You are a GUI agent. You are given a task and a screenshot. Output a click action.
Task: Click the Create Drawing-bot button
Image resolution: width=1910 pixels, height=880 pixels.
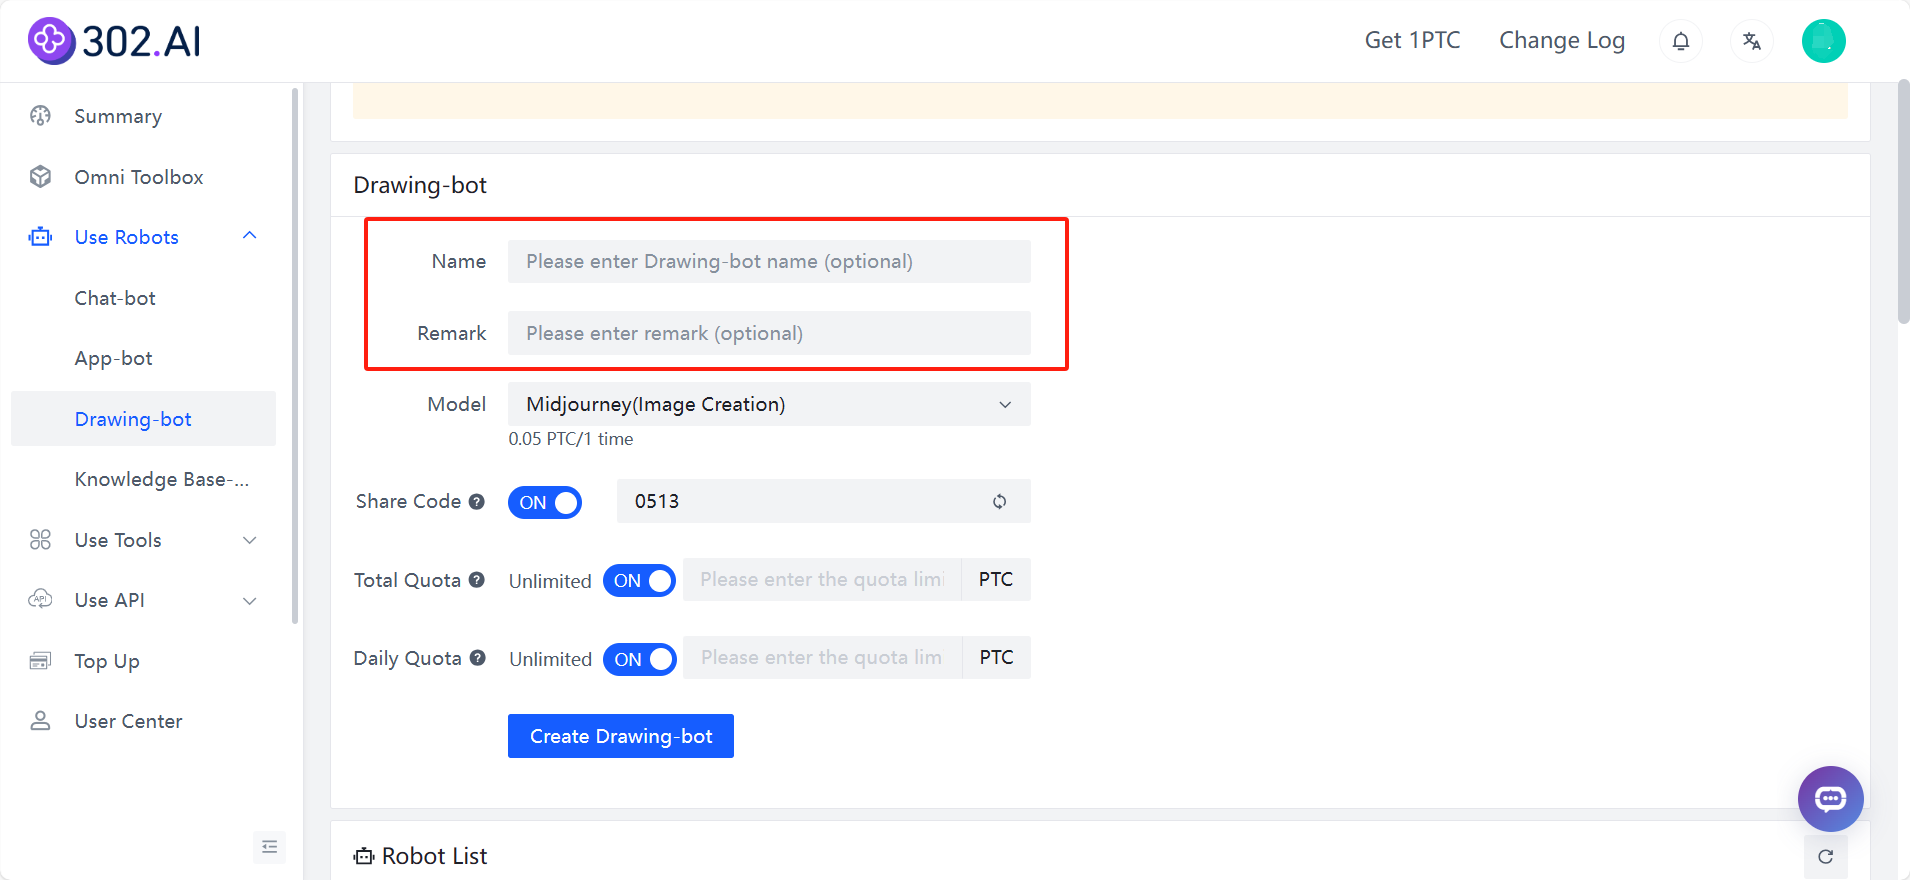click(620, 736)
